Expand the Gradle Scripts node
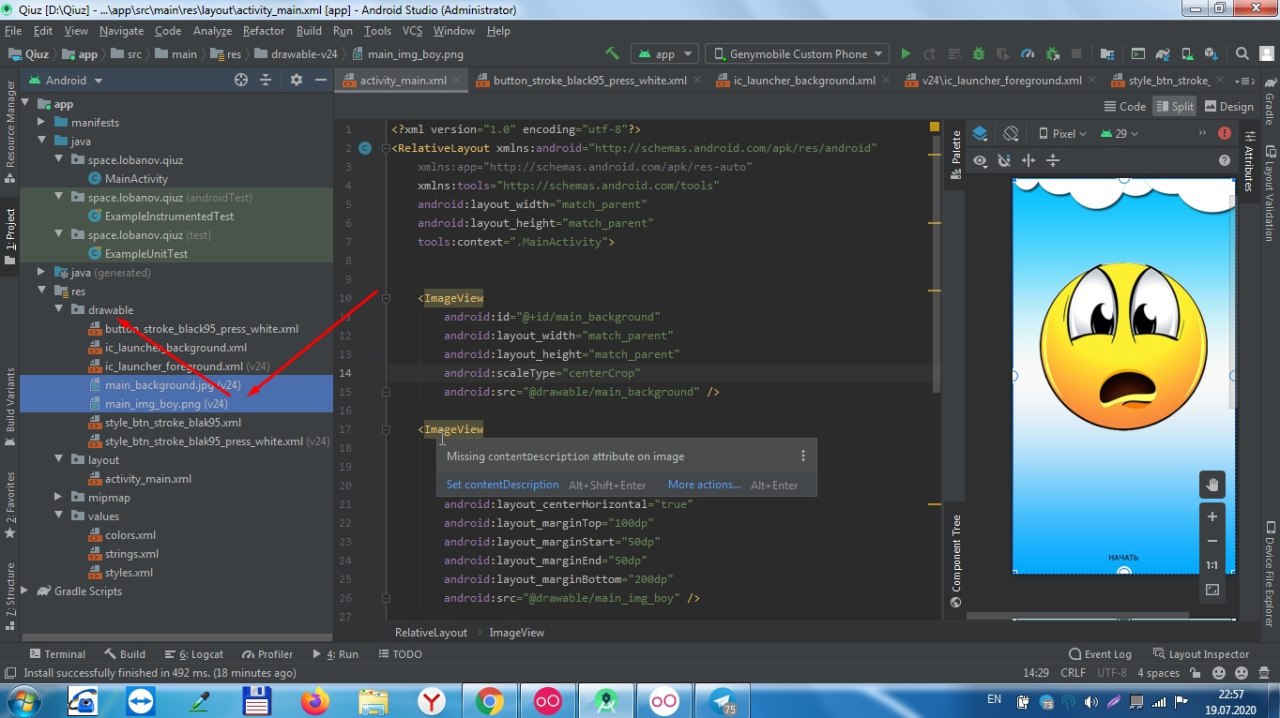 [26, 591]
